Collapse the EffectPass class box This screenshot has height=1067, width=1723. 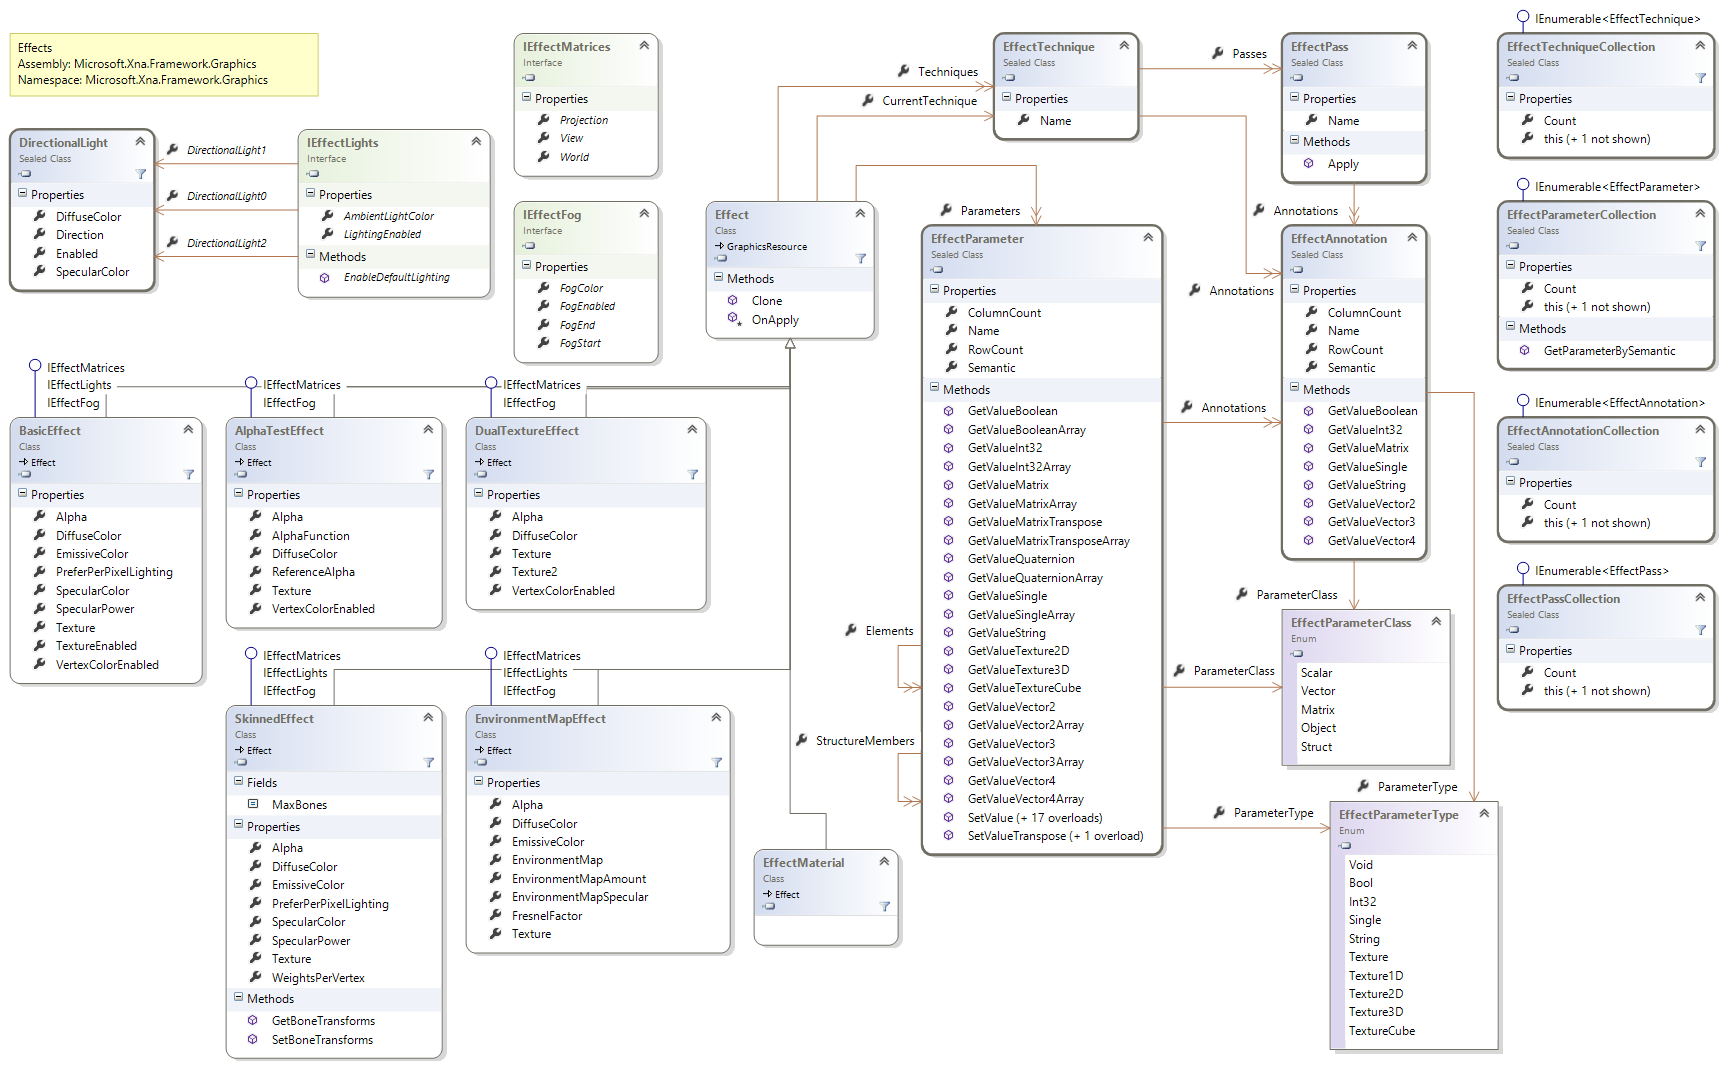[1412, 46]
